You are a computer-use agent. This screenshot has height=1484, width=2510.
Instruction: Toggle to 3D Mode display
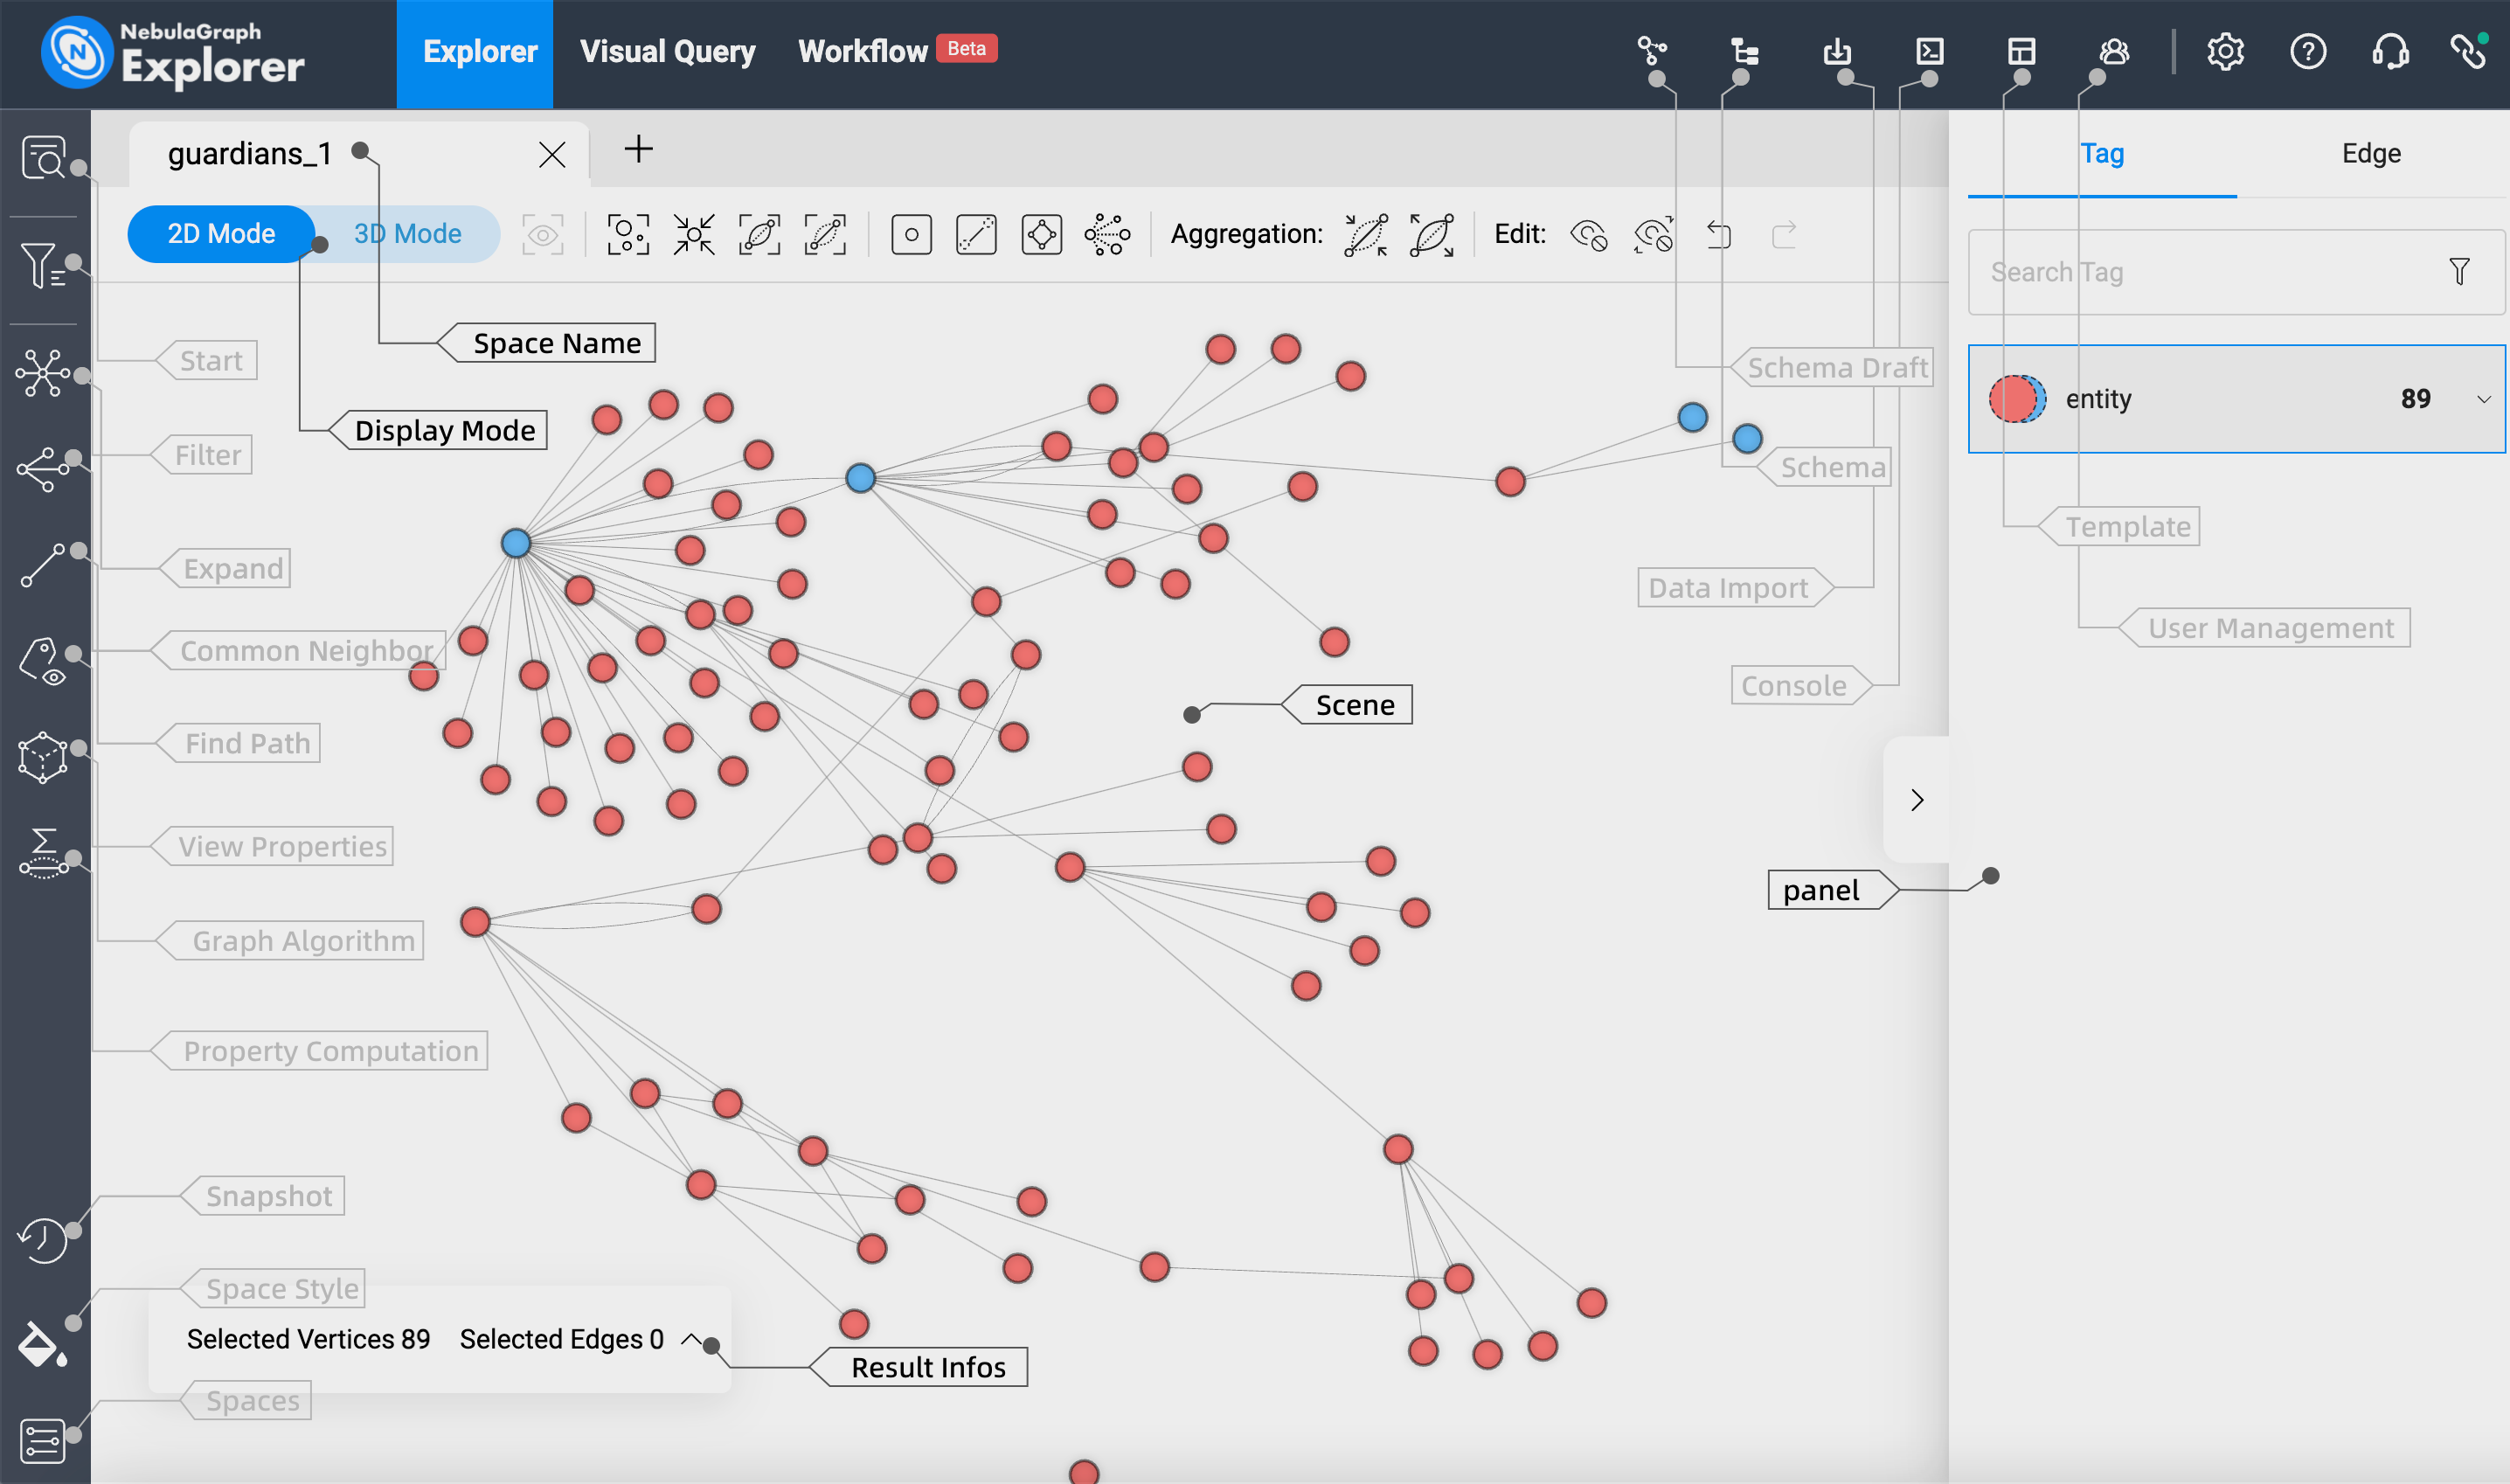(406, 233)
